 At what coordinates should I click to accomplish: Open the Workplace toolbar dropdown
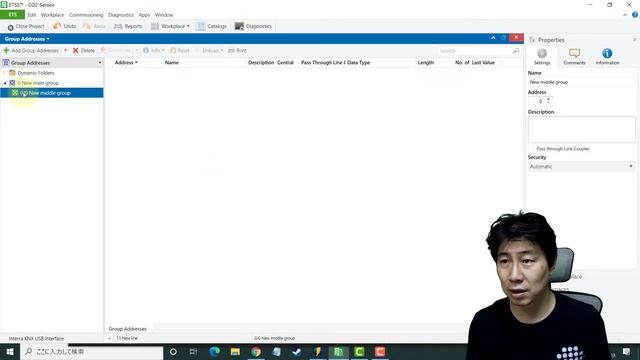coord(170,26)
